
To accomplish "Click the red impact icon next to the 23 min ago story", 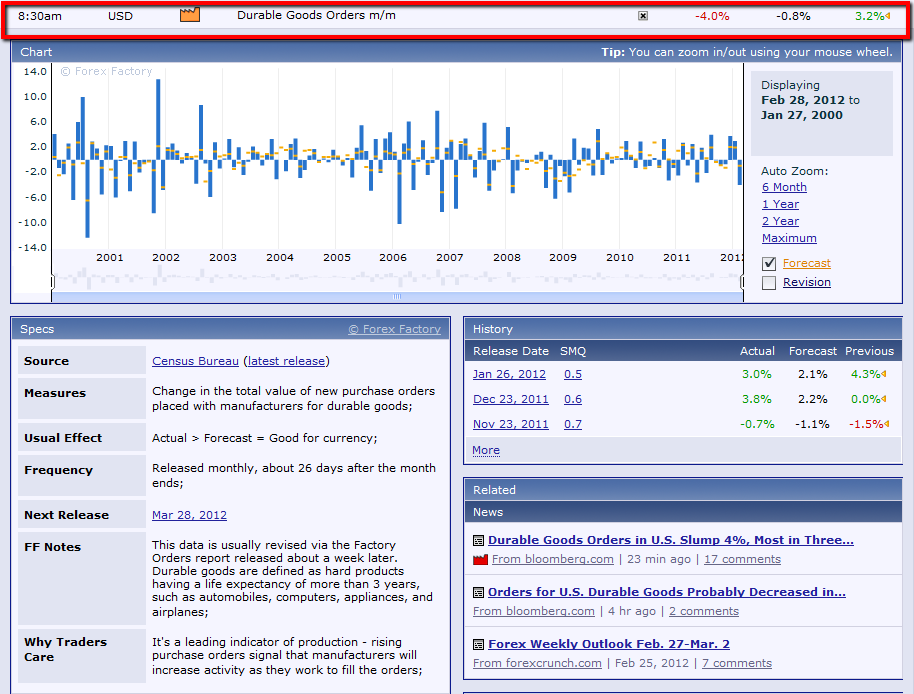I will coord(480,560).
